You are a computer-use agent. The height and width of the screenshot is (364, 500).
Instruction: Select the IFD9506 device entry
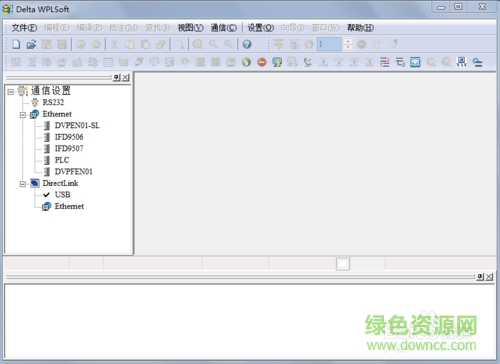click(69, 137)
